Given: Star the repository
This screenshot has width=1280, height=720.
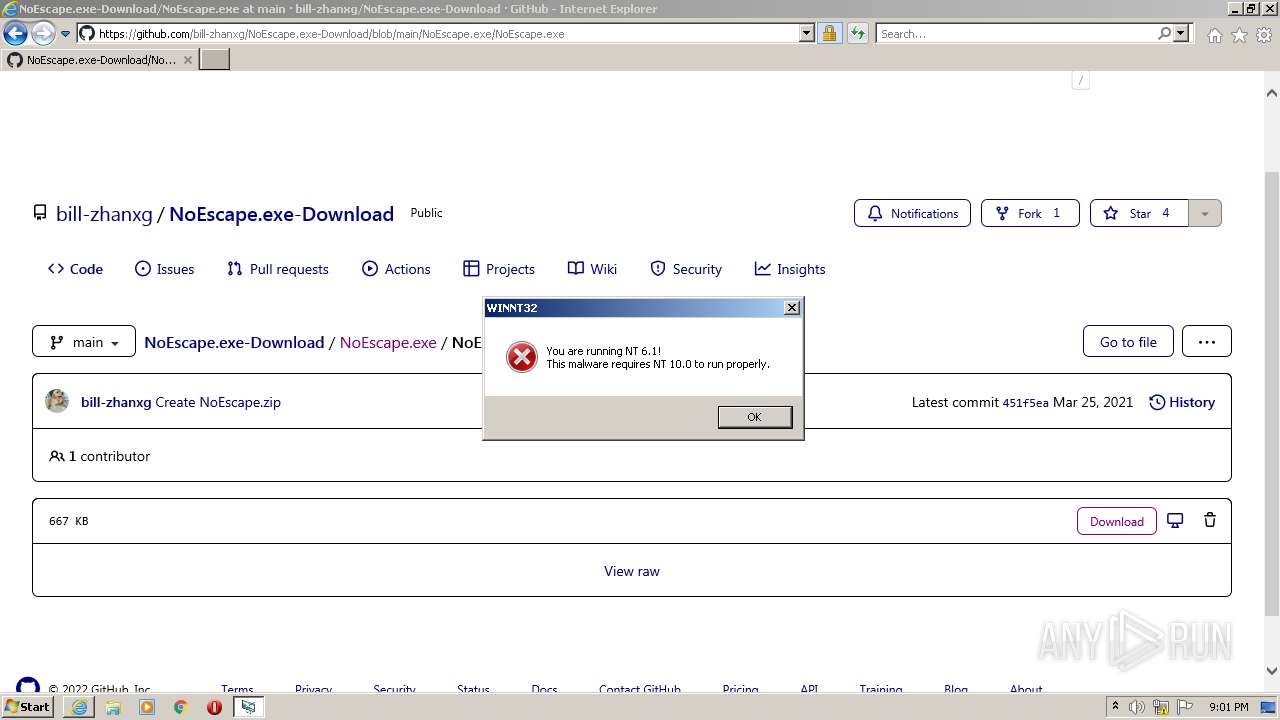Looking at the screenshot, I should coord(1139,213).
